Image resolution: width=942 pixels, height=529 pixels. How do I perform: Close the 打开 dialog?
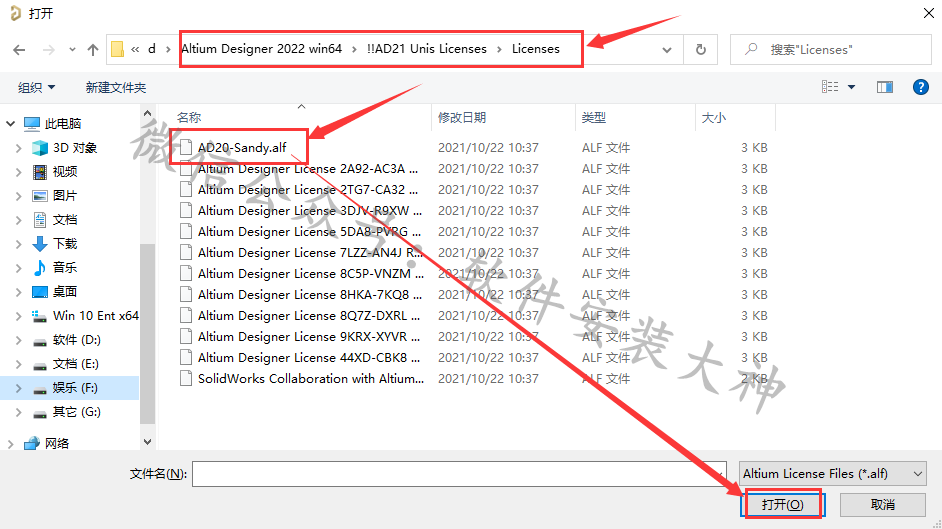(x=928, y=13)
